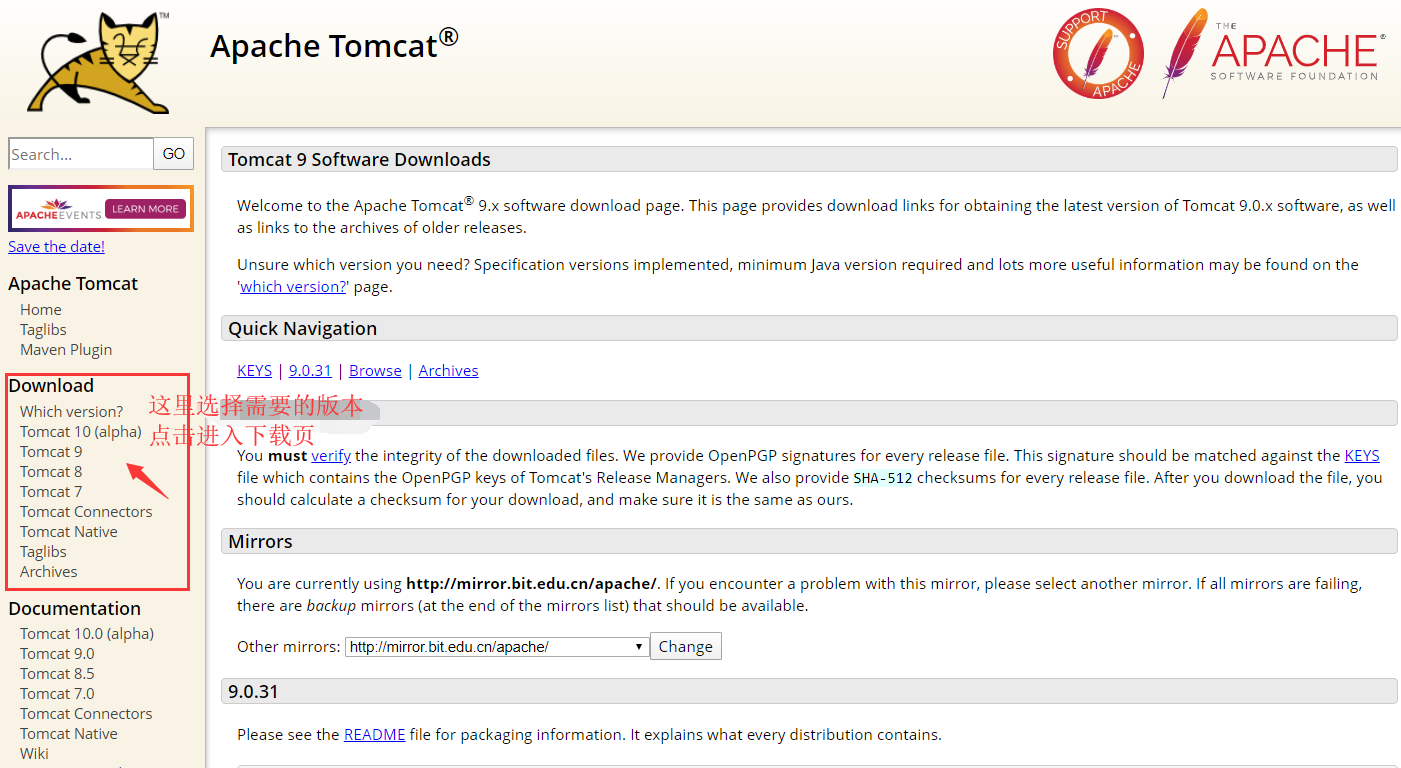The width and height of the screenshot is (1401, 768).
Task: Select Tomcat 10 (alpha) under Download
Action: [x=80, y=431]
